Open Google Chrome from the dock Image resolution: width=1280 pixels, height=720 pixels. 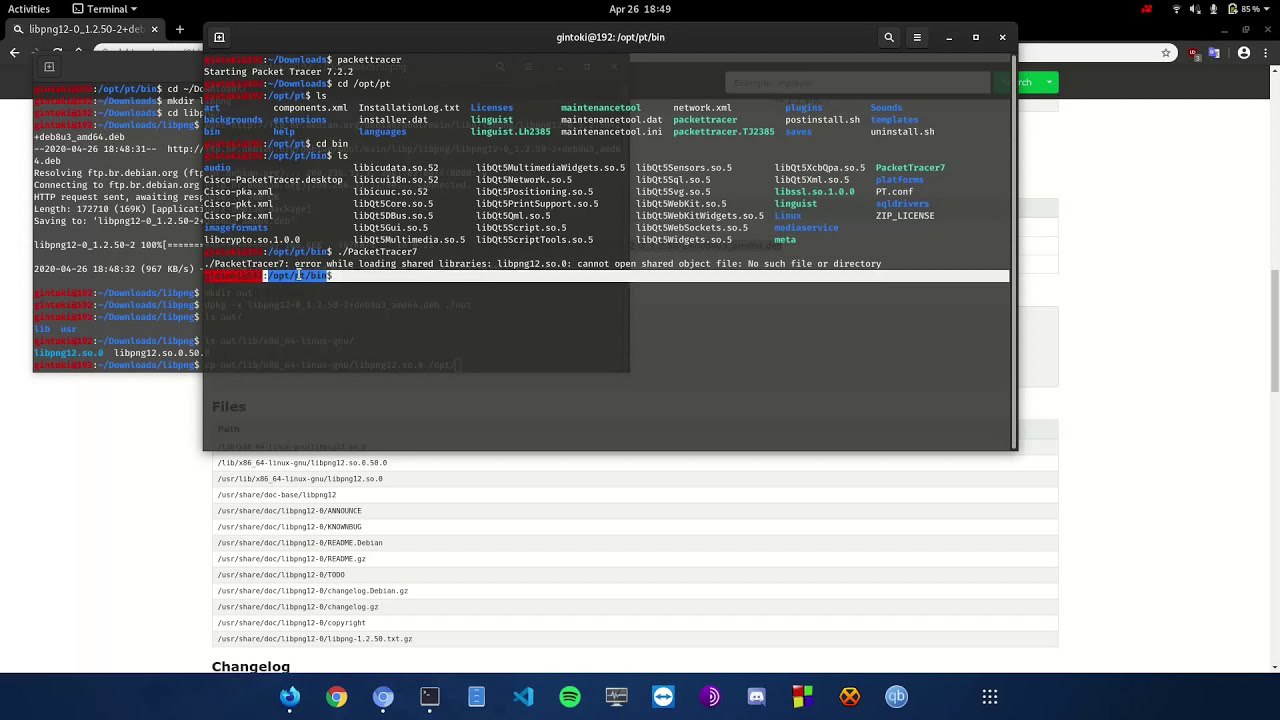point(336,697)
